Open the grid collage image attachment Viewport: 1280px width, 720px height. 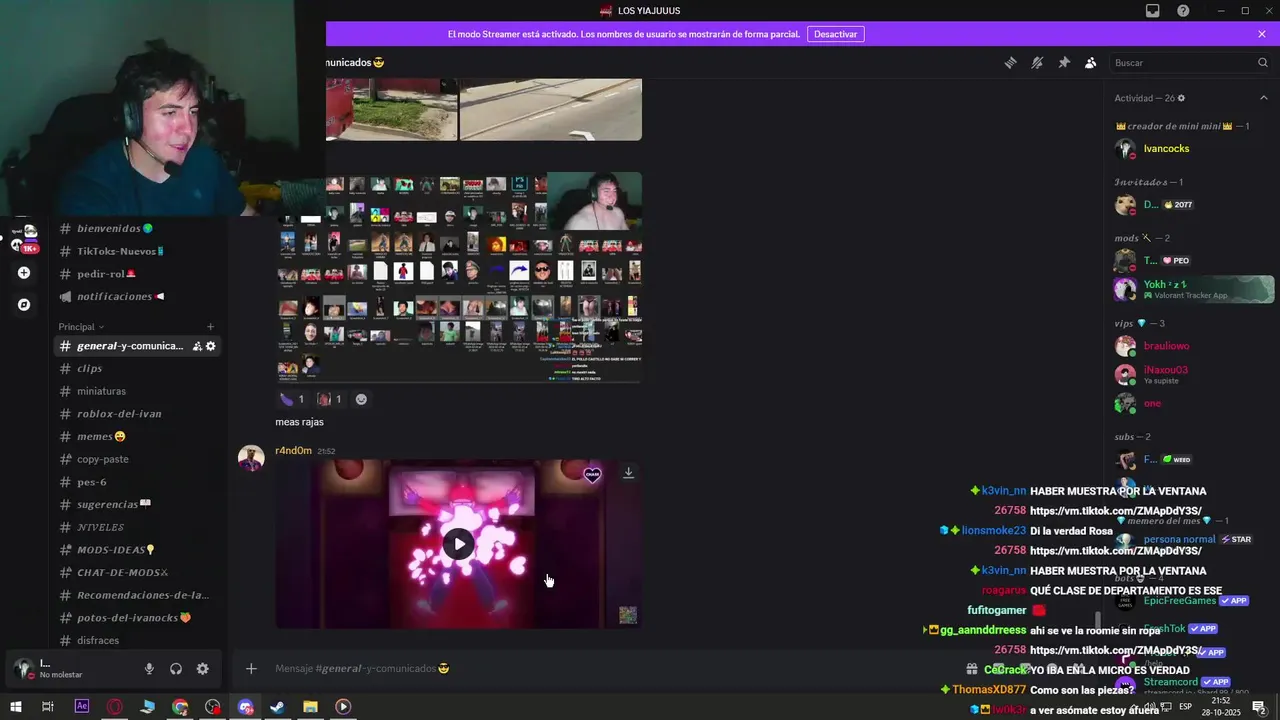point(459,277)
